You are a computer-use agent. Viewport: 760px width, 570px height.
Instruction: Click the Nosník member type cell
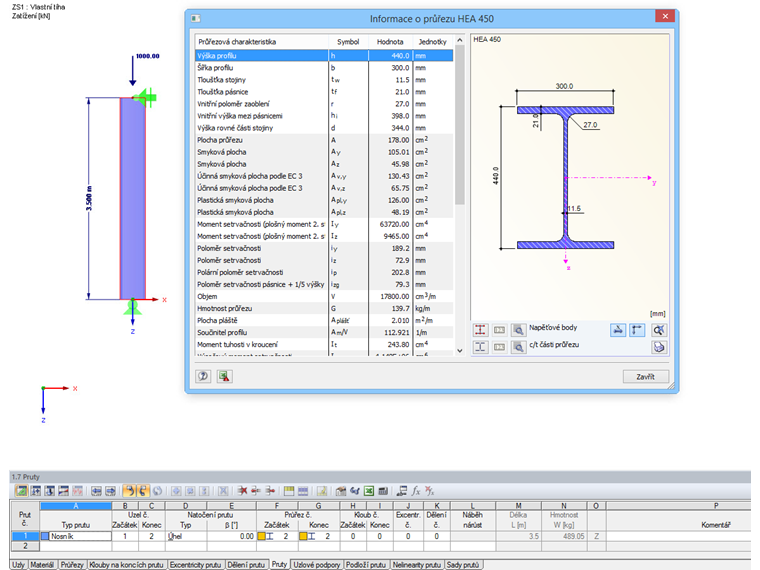coord(80,536)
